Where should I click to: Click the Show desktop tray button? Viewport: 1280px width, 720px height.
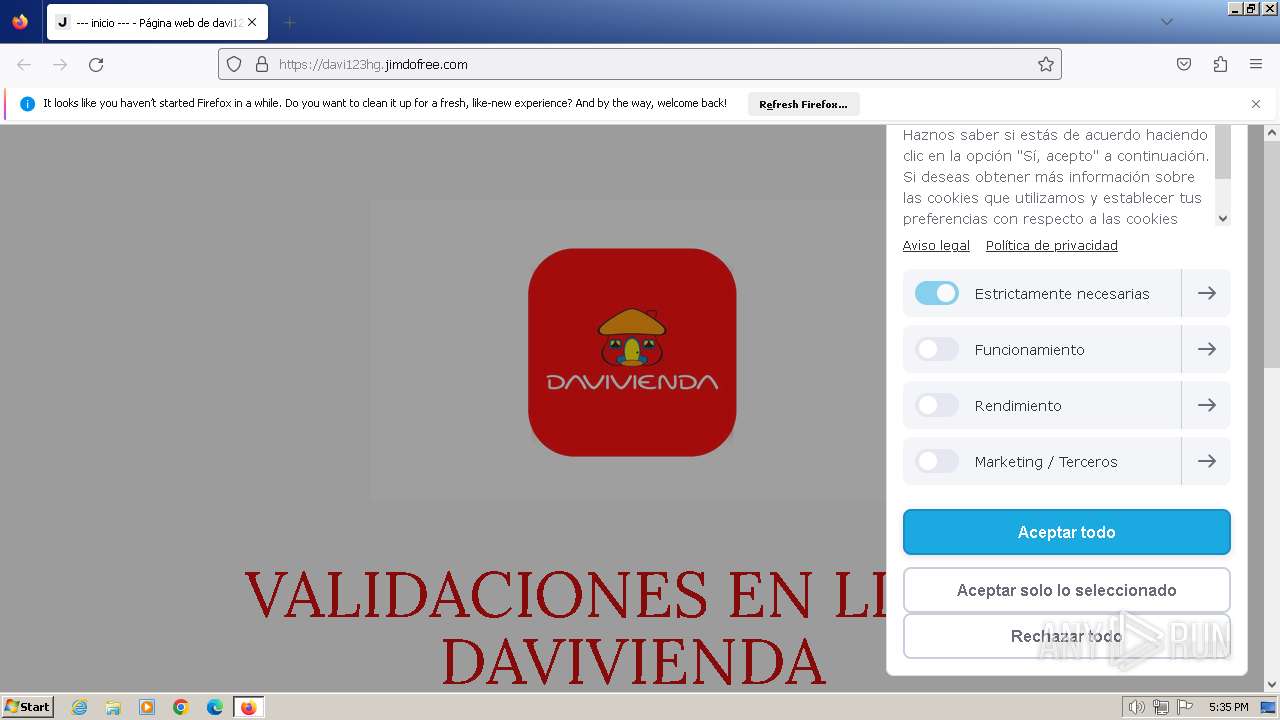tap(1268, 707)
